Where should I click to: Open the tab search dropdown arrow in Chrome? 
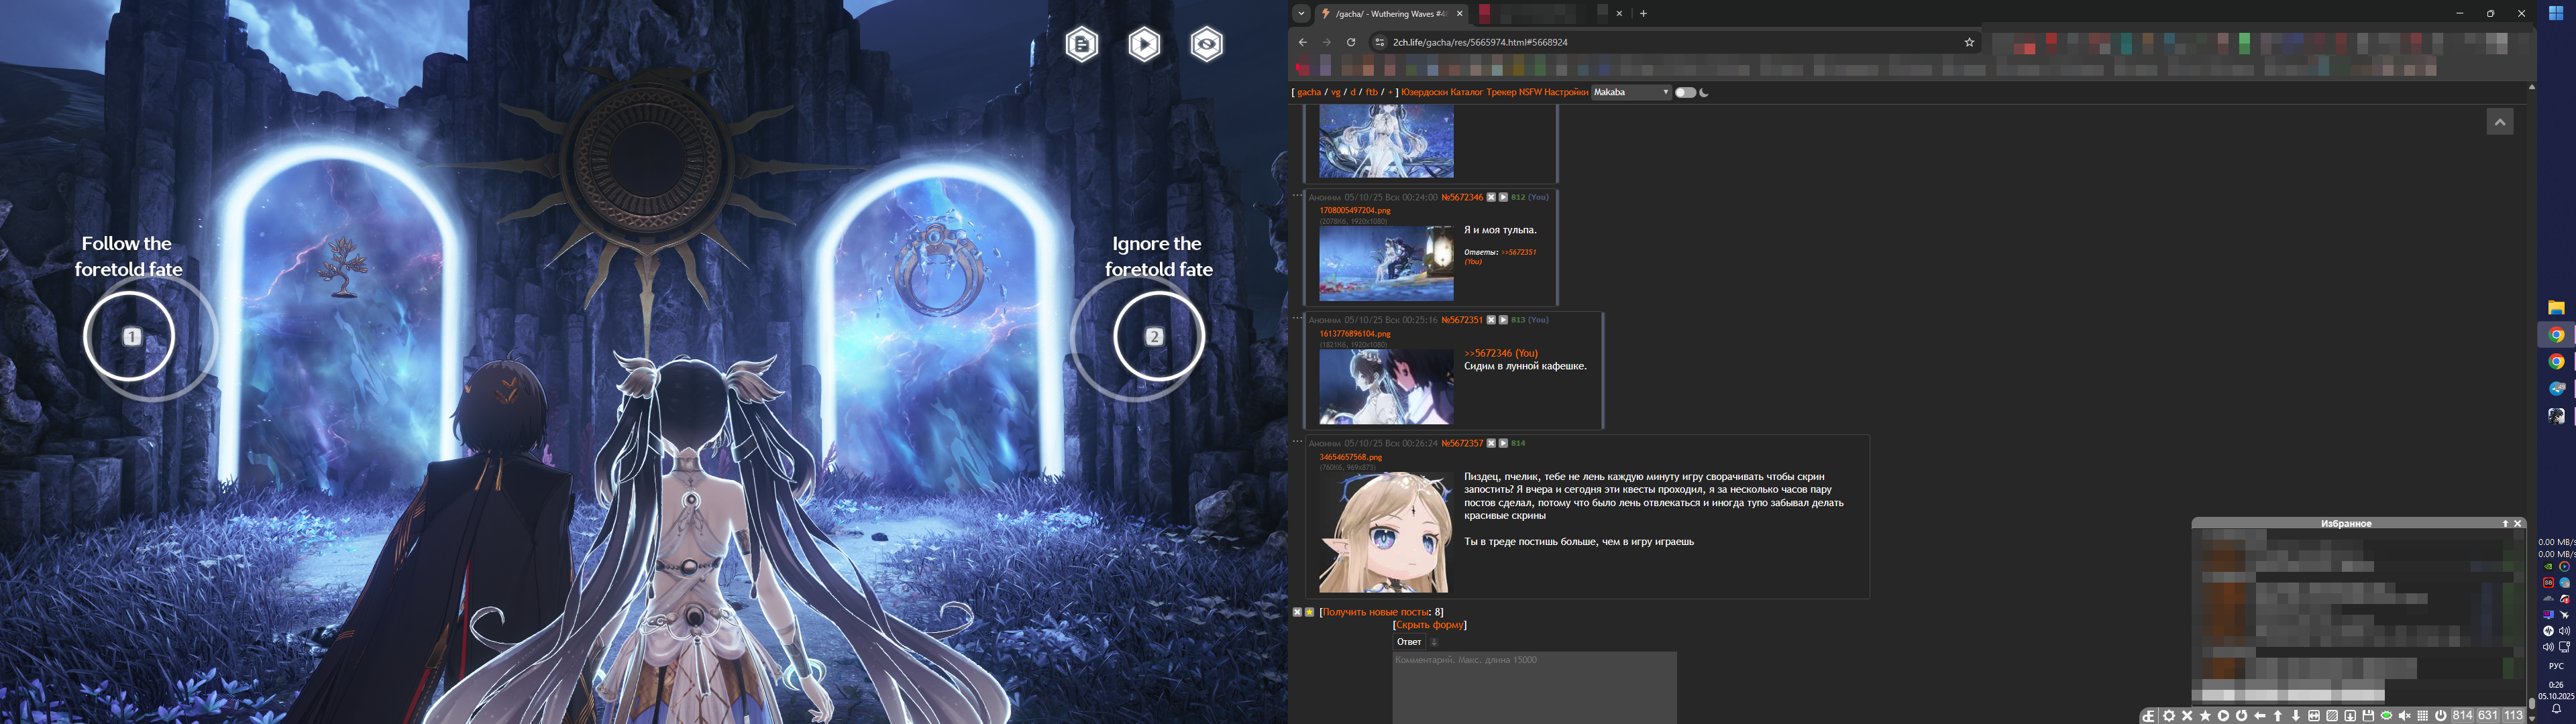(1301, 14)
